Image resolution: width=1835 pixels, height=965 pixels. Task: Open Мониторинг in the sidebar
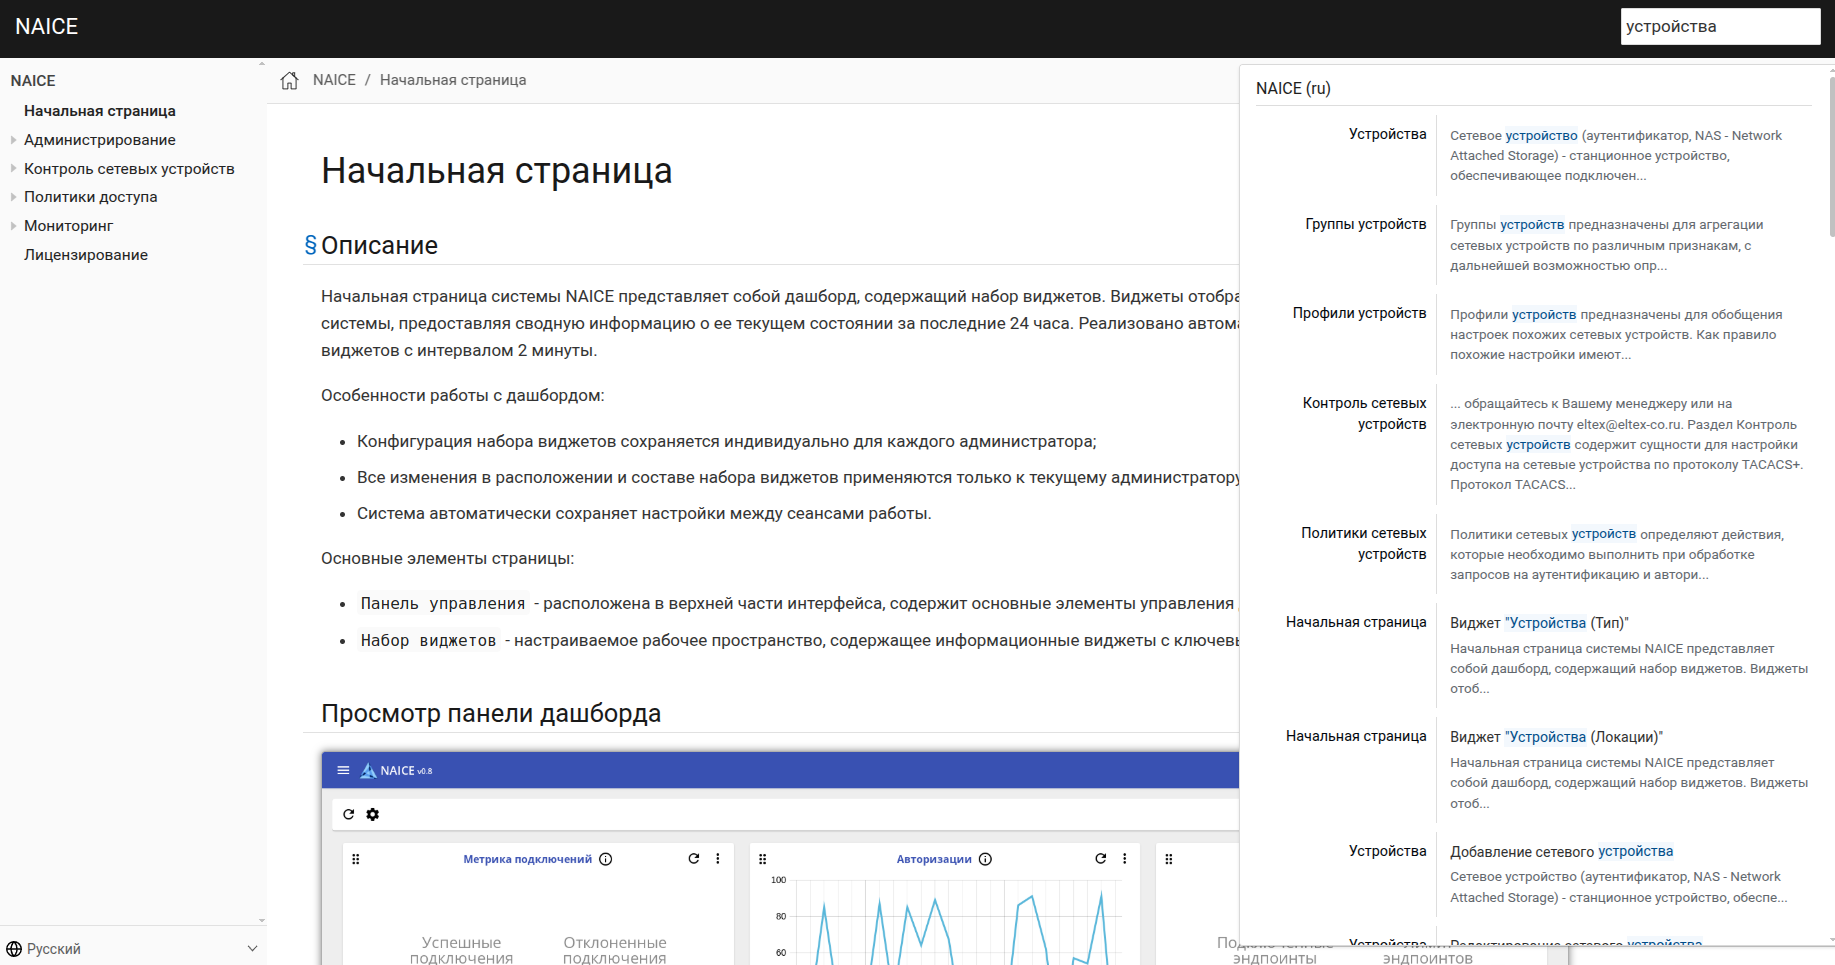click(69, 226)
